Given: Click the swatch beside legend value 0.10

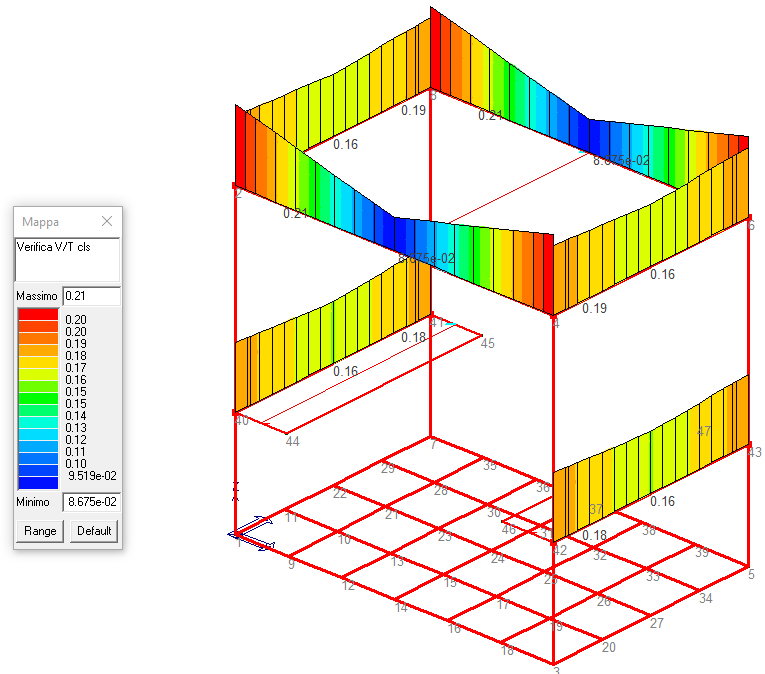Looking at the screenshot, I should 38,458.
